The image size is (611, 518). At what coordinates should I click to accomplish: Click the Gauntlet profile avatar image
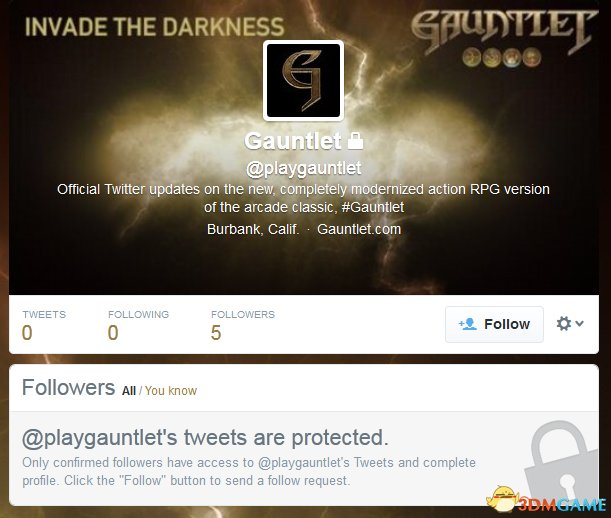(x=303, y=80)
